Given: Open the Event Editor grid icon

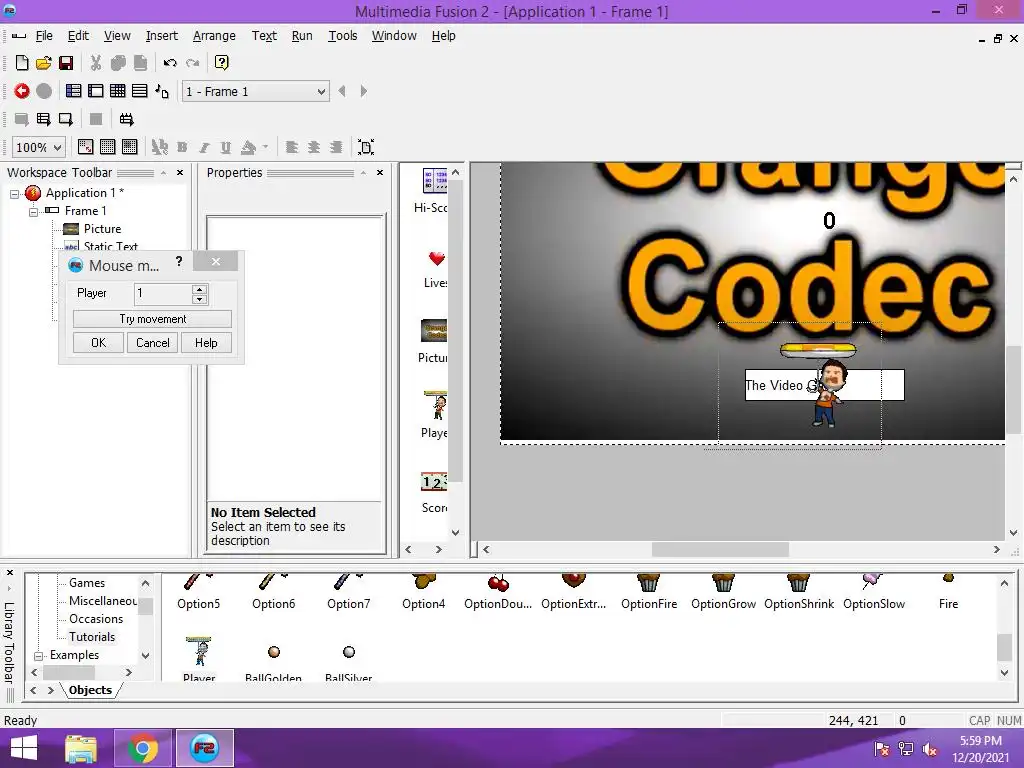Looking at the screenshot, I should [118, 91].
